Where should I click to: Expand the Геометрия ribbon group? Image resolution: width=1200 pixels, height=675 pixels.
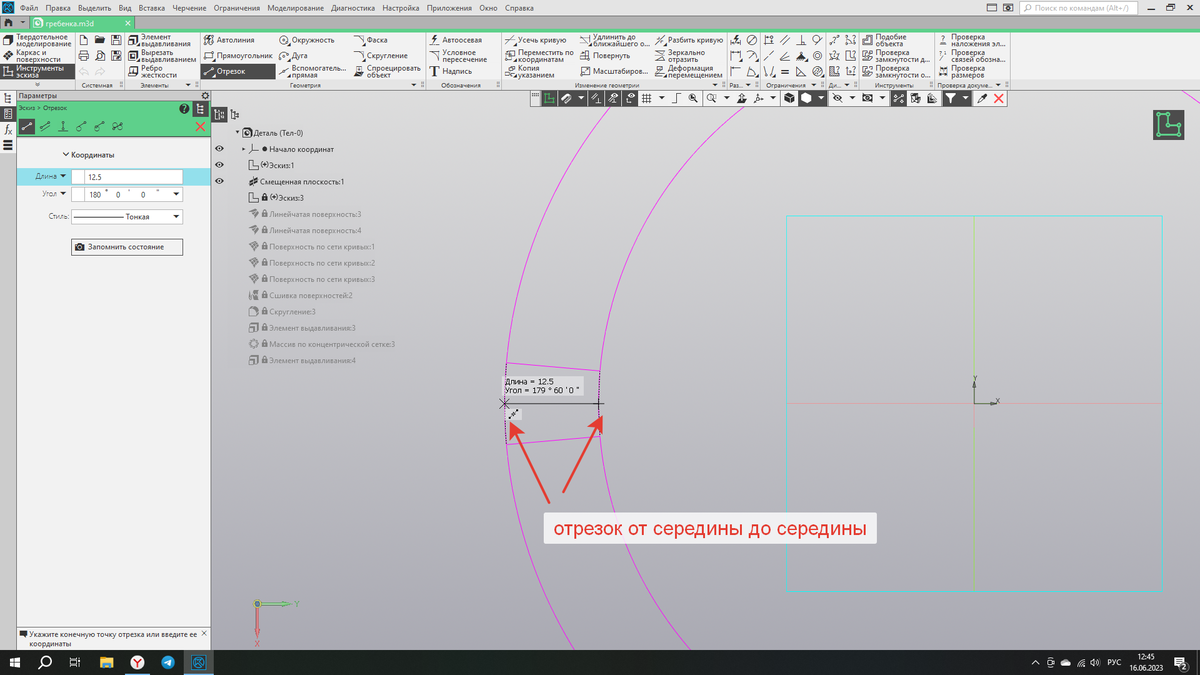415,86
